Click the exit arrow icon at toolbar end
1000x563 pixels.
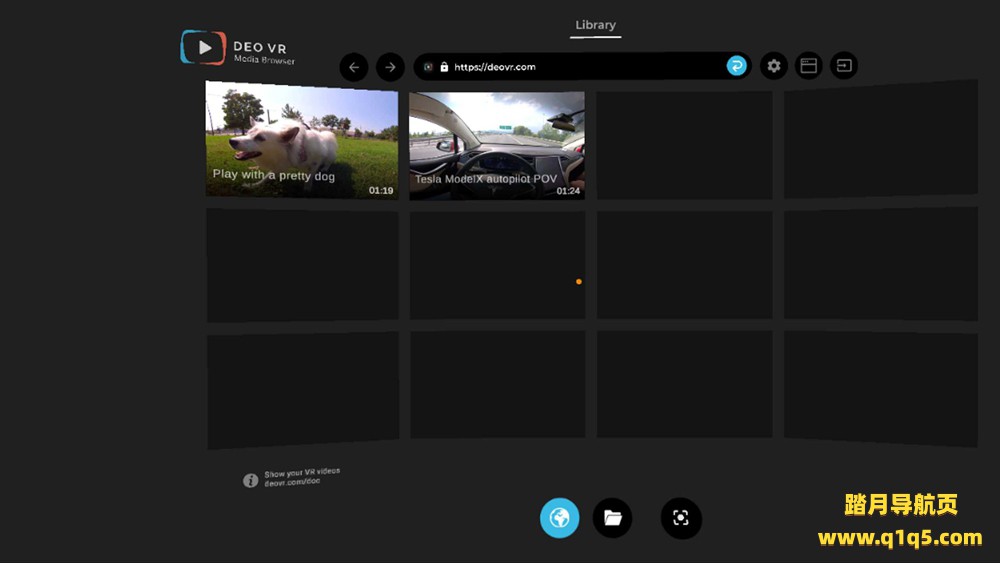tap(844, 66)
